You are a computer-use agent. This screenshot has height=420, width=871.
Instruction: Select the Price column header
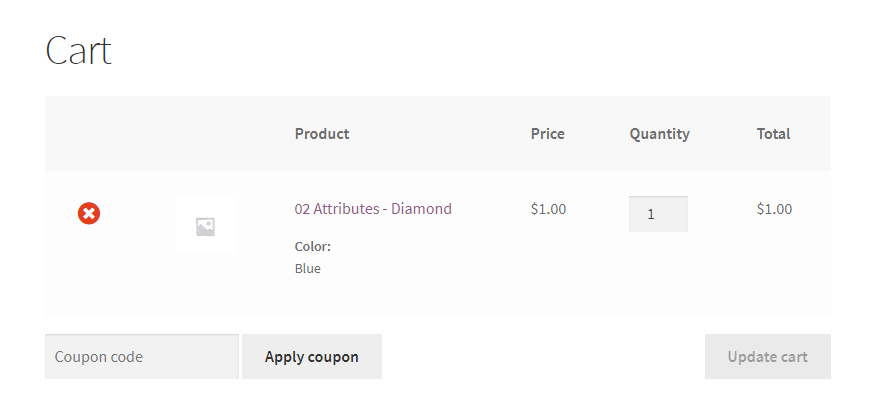pos(547,134)
